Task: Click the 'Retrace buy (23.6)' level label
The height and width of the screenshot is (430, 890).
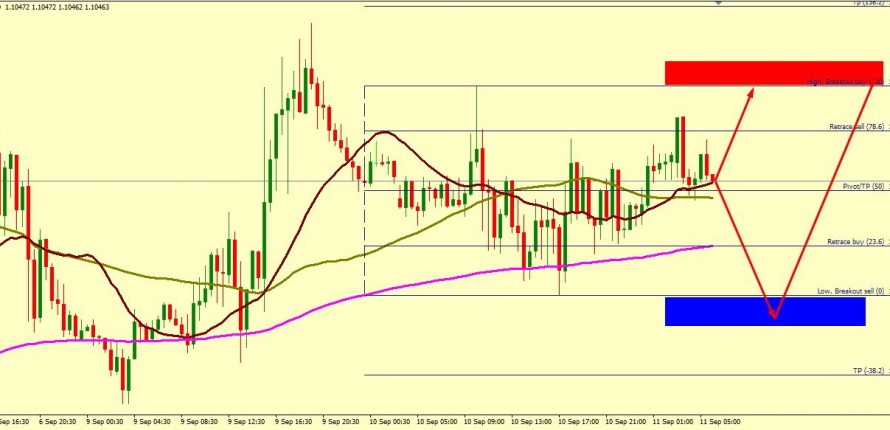Action: pyautogui.click(x=856, y=241)
